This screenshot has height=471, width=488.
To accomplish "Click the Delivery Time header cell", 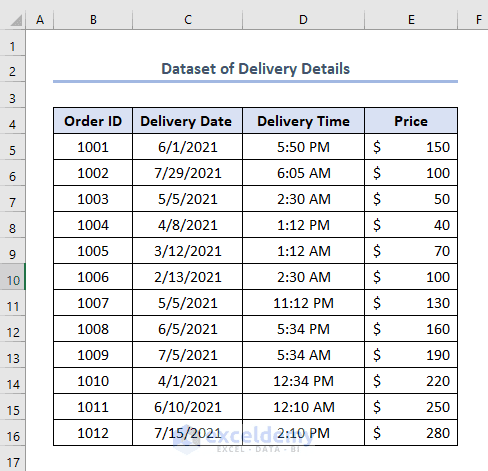I will pyautogui.click(x=303, y=121).
